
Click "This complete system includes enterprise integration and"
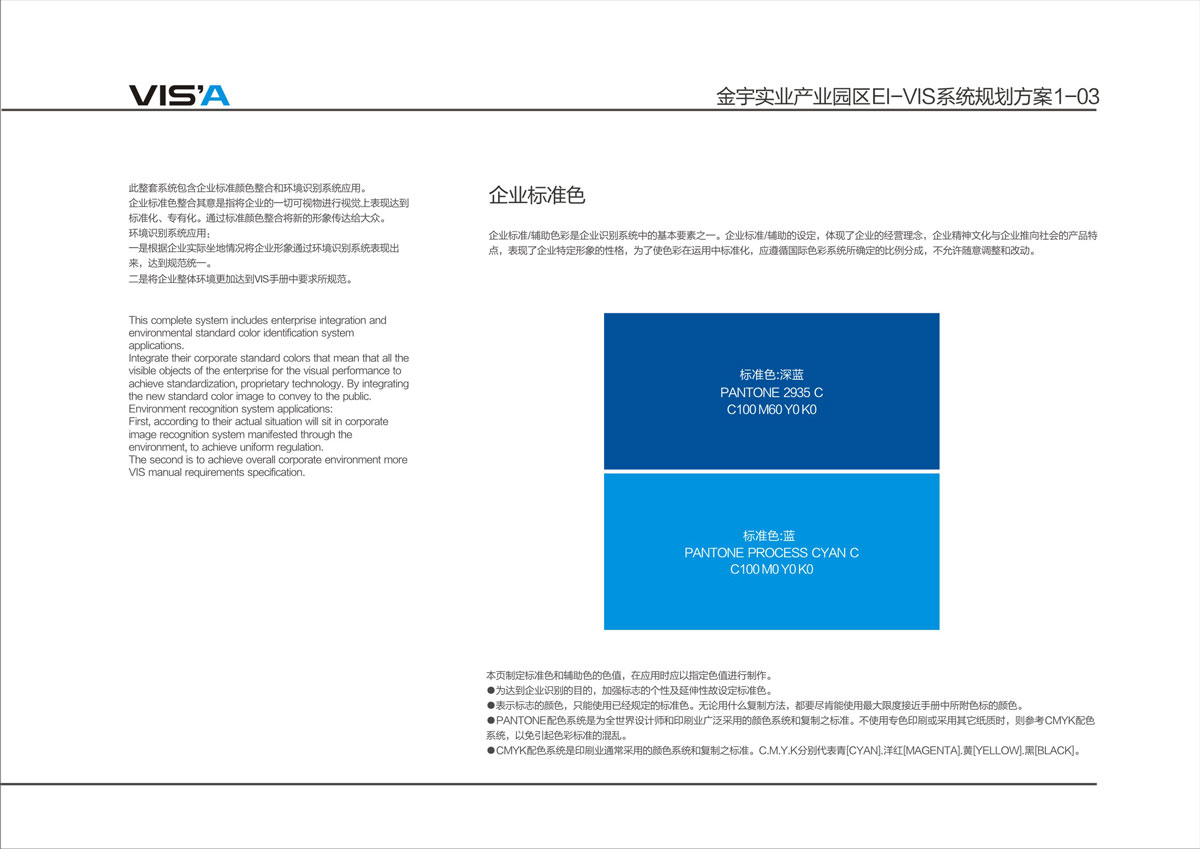[258, 320]
